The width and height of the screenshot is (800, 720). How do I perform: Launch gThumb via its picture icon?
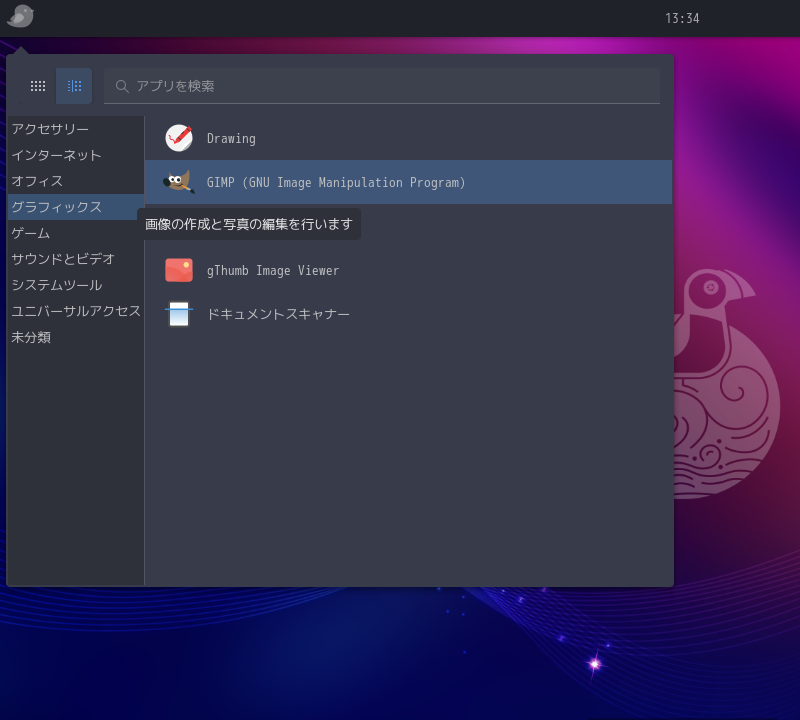179,270
